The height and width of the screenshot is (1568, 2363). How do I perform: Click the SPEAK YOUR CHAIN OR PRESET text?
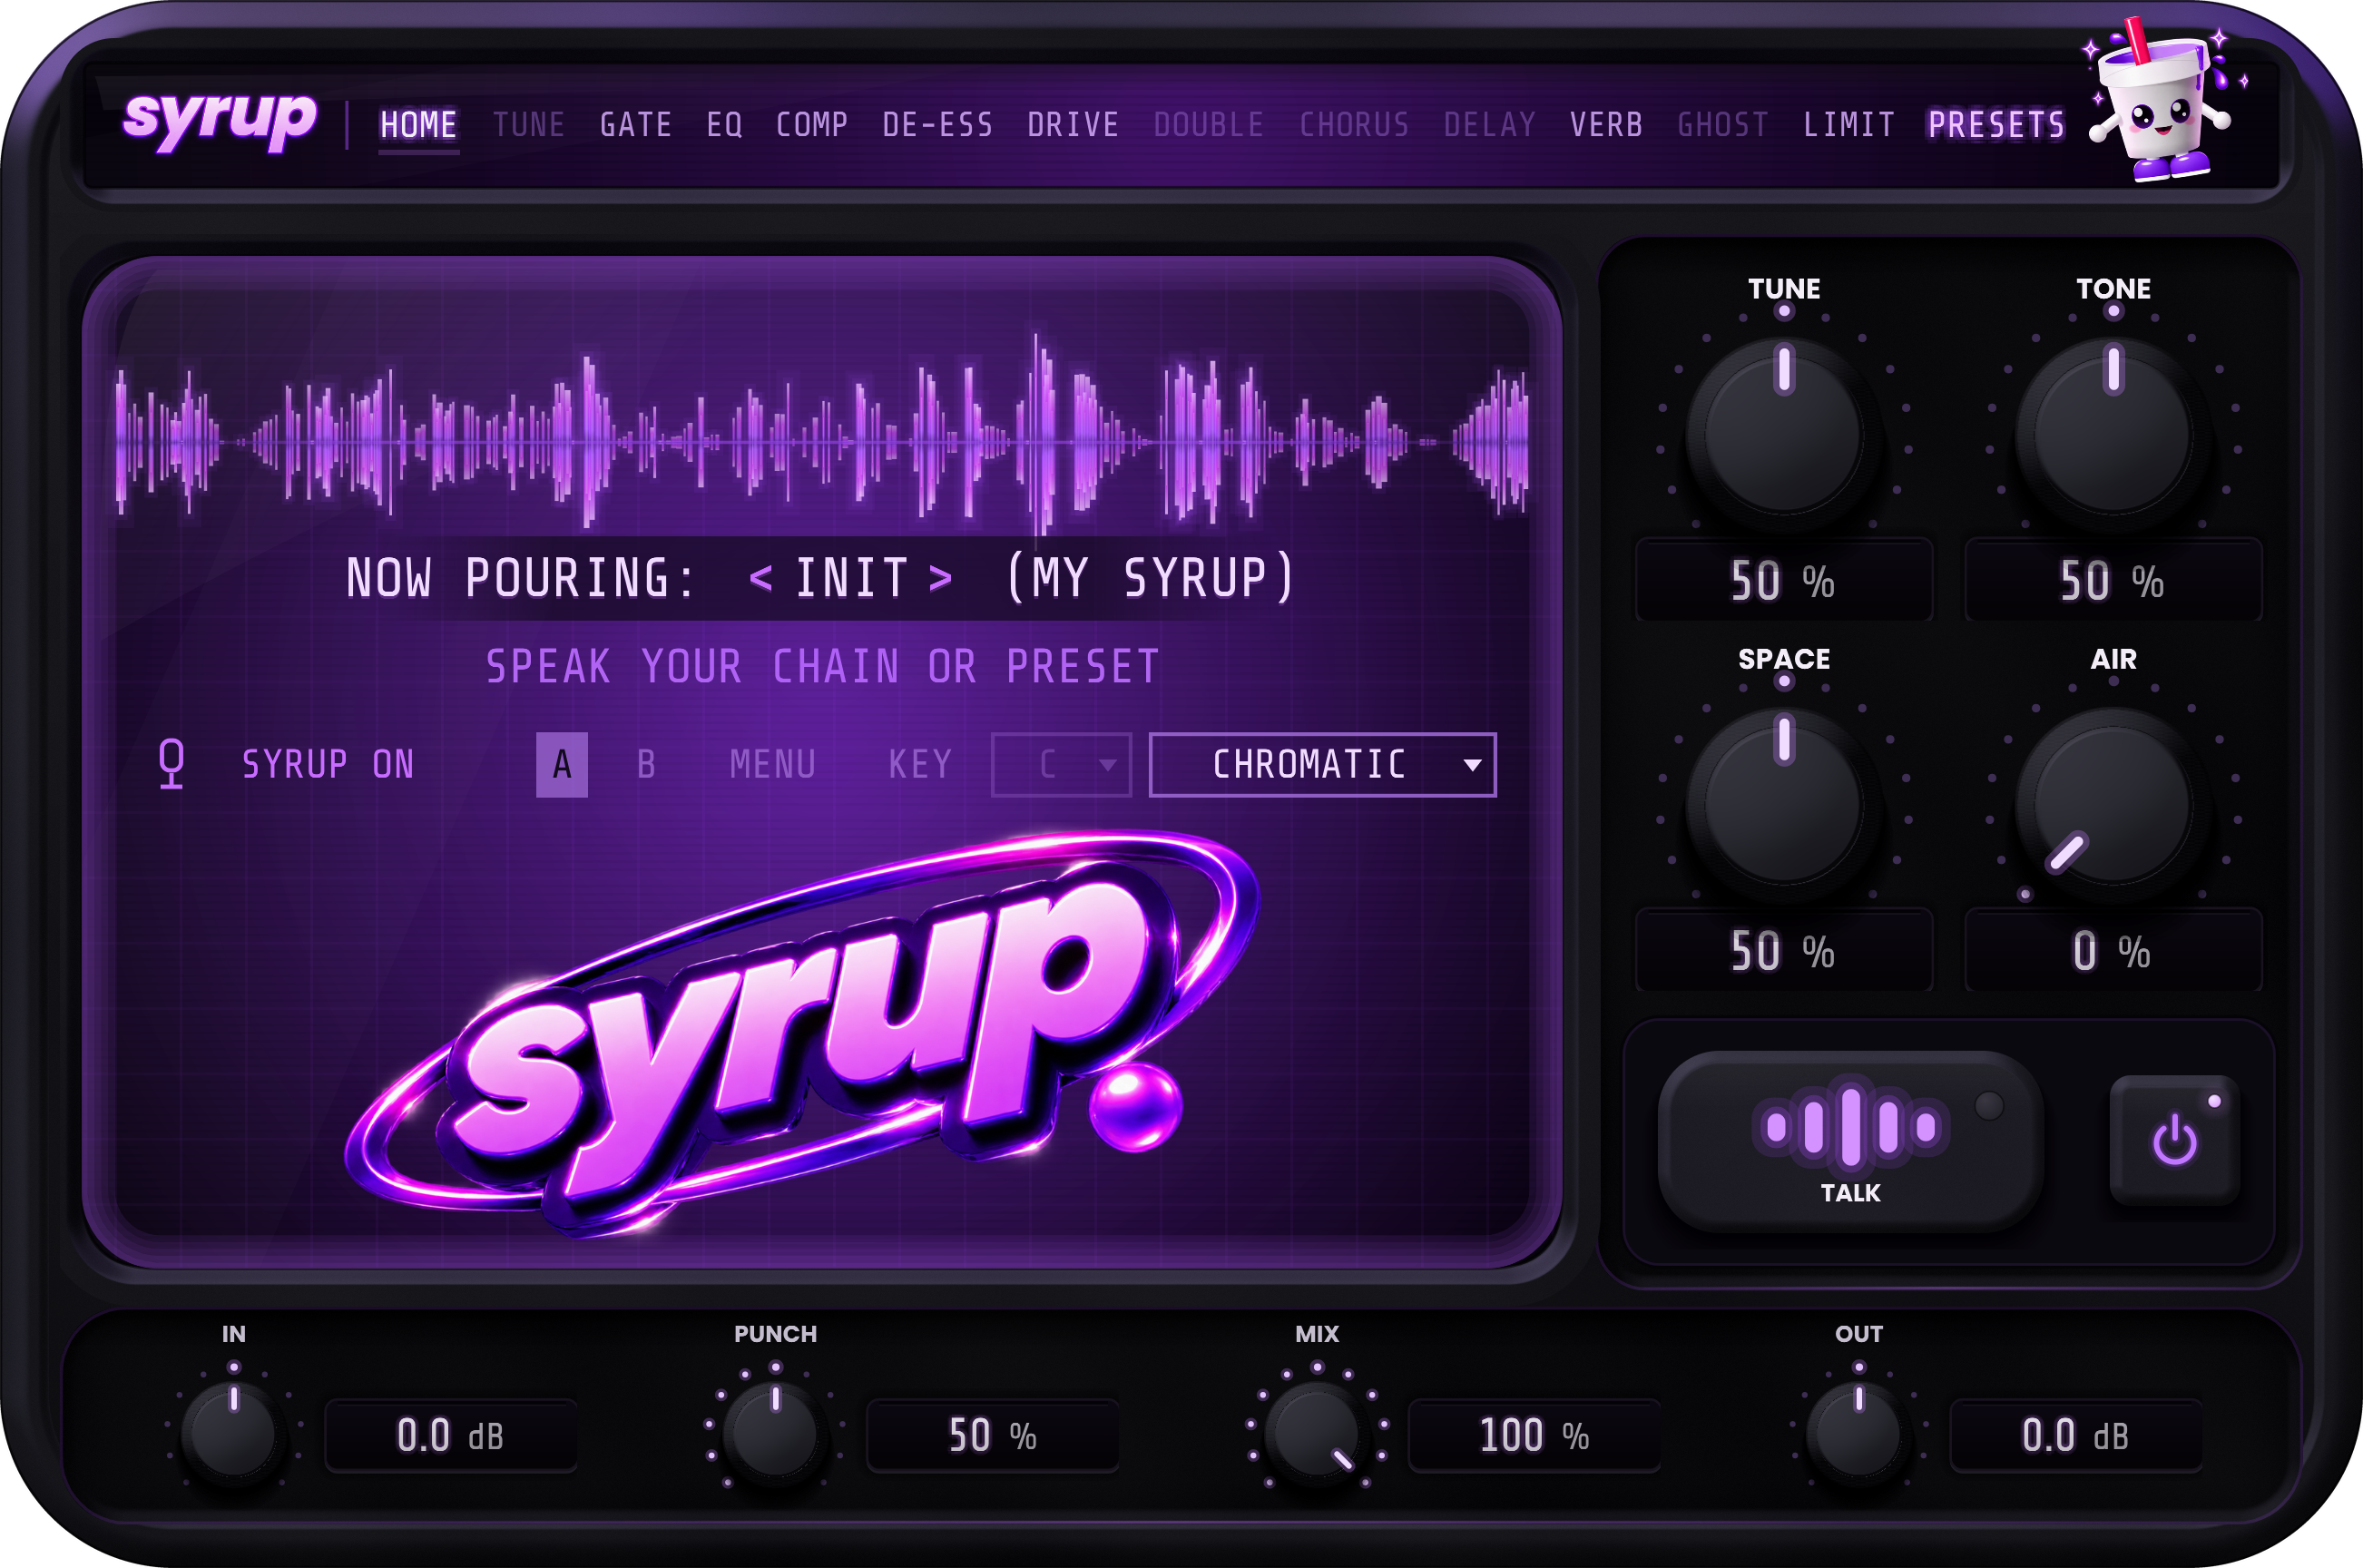822,667
